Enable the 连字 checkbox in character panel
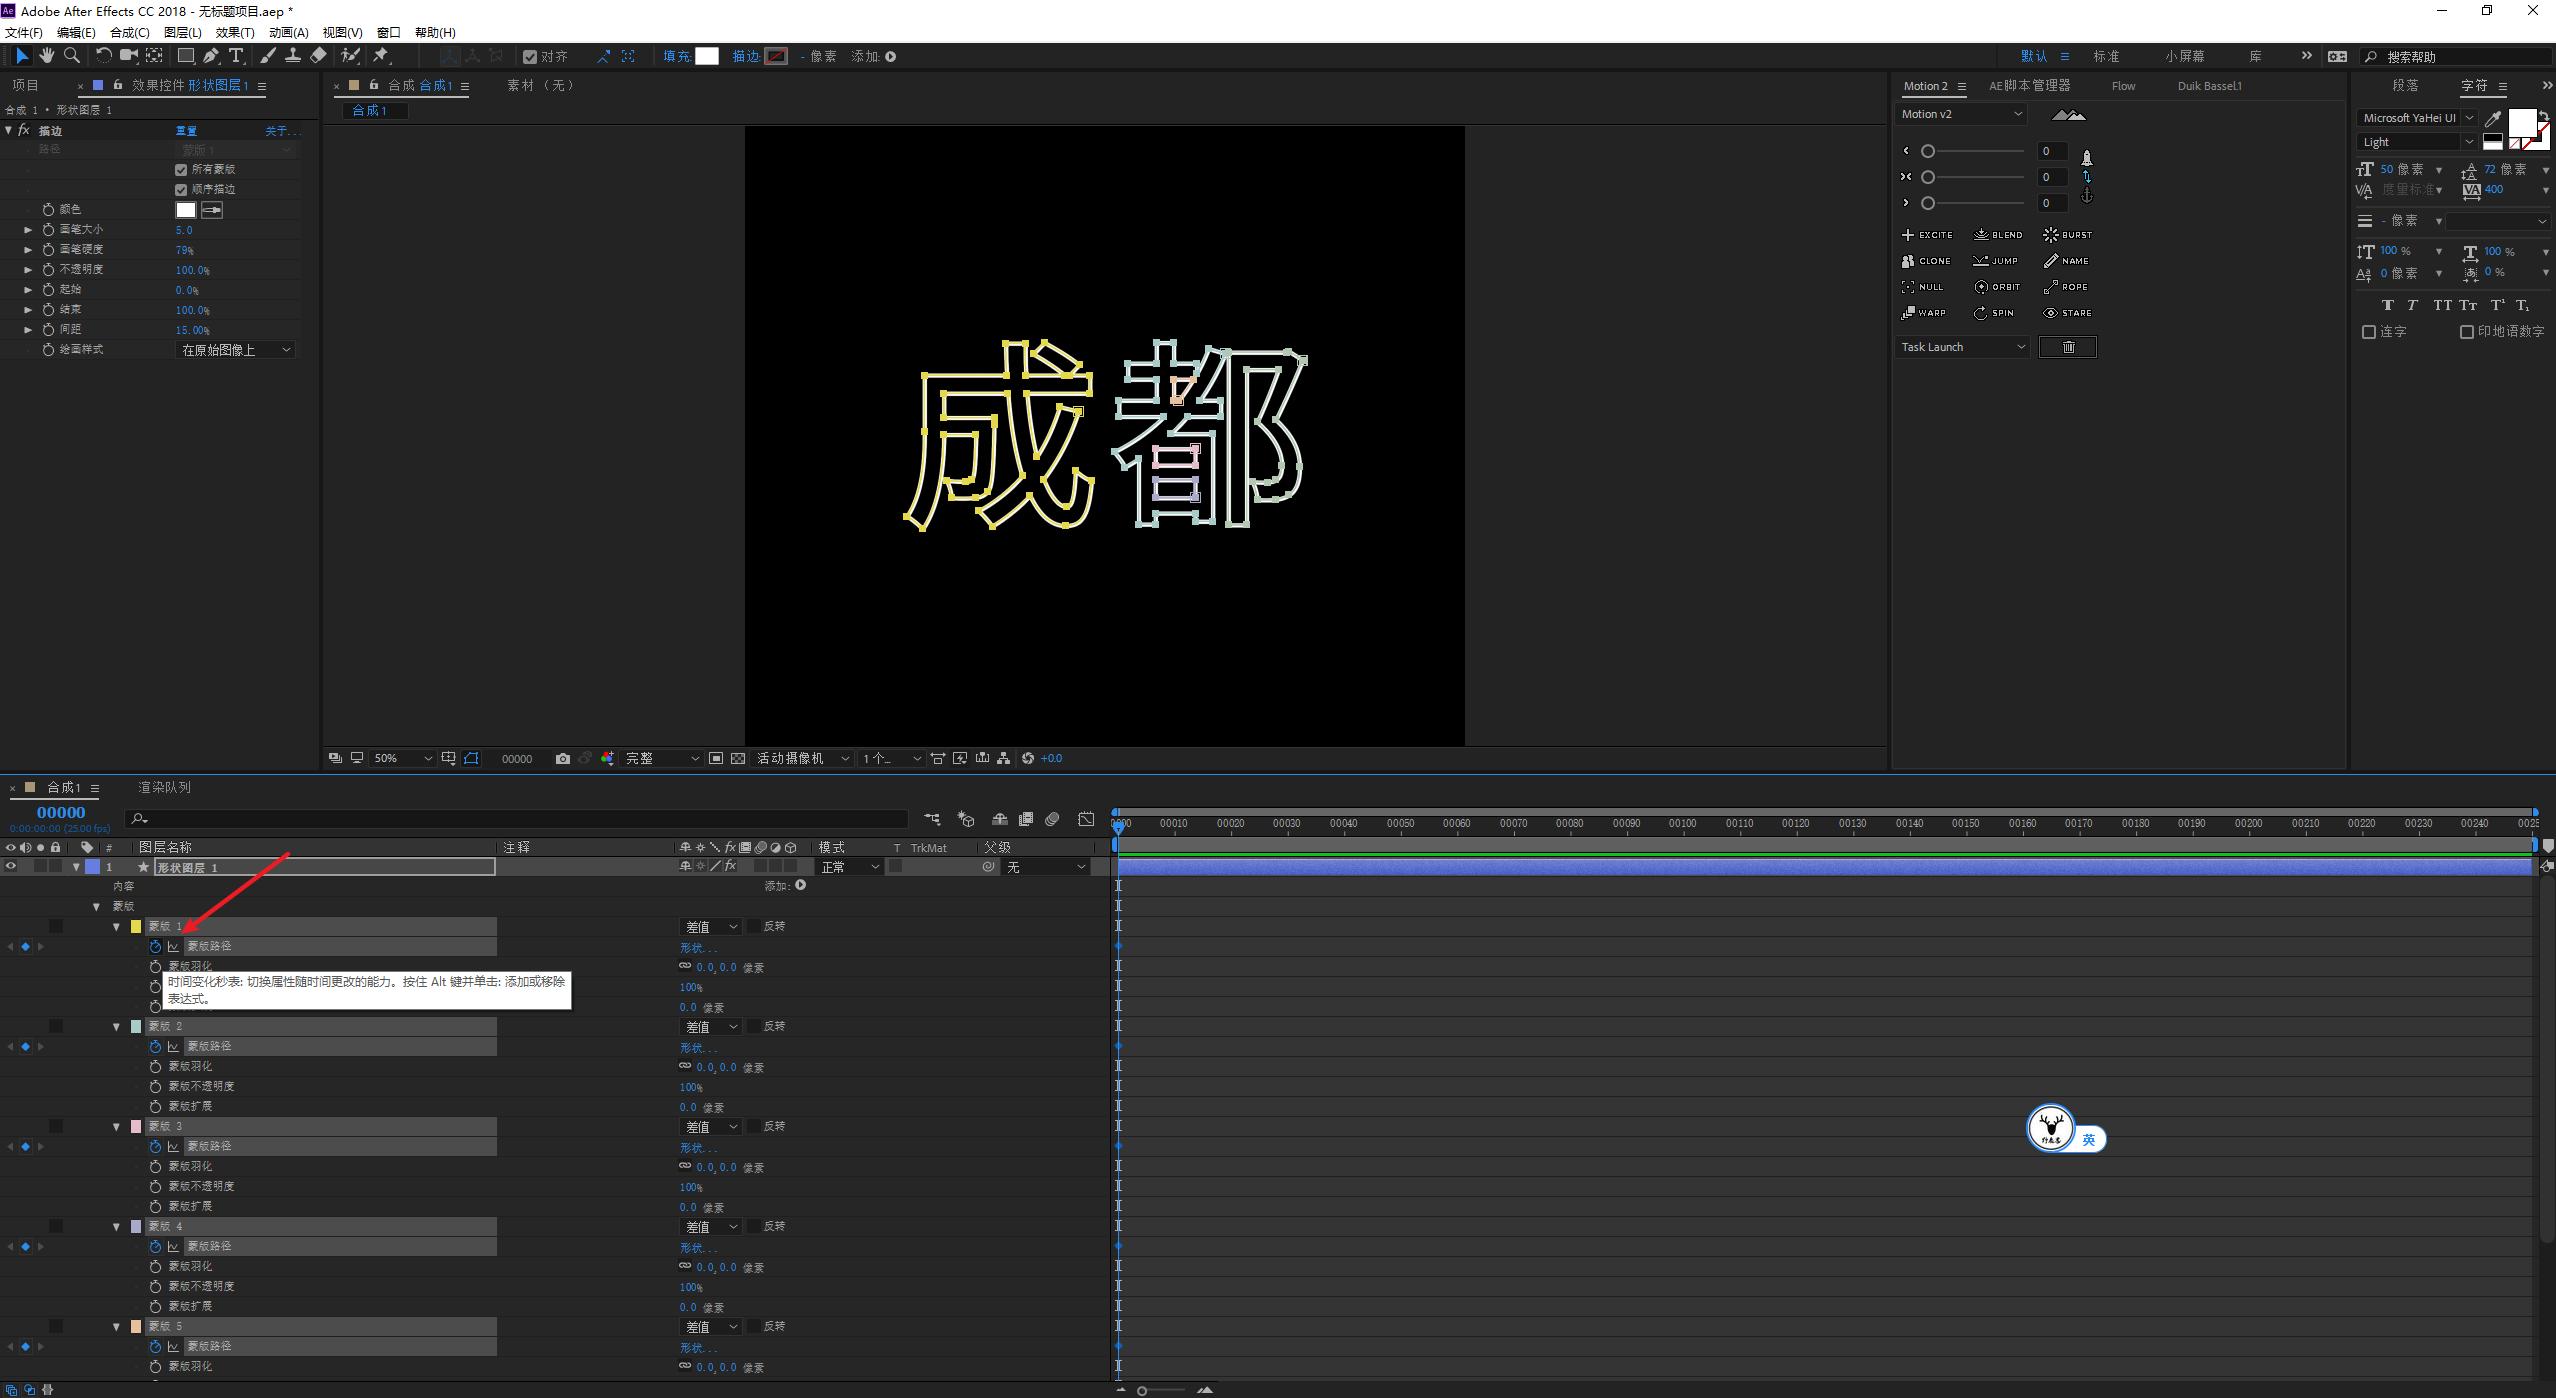2556x1398 pixels. pos(2370,332)
